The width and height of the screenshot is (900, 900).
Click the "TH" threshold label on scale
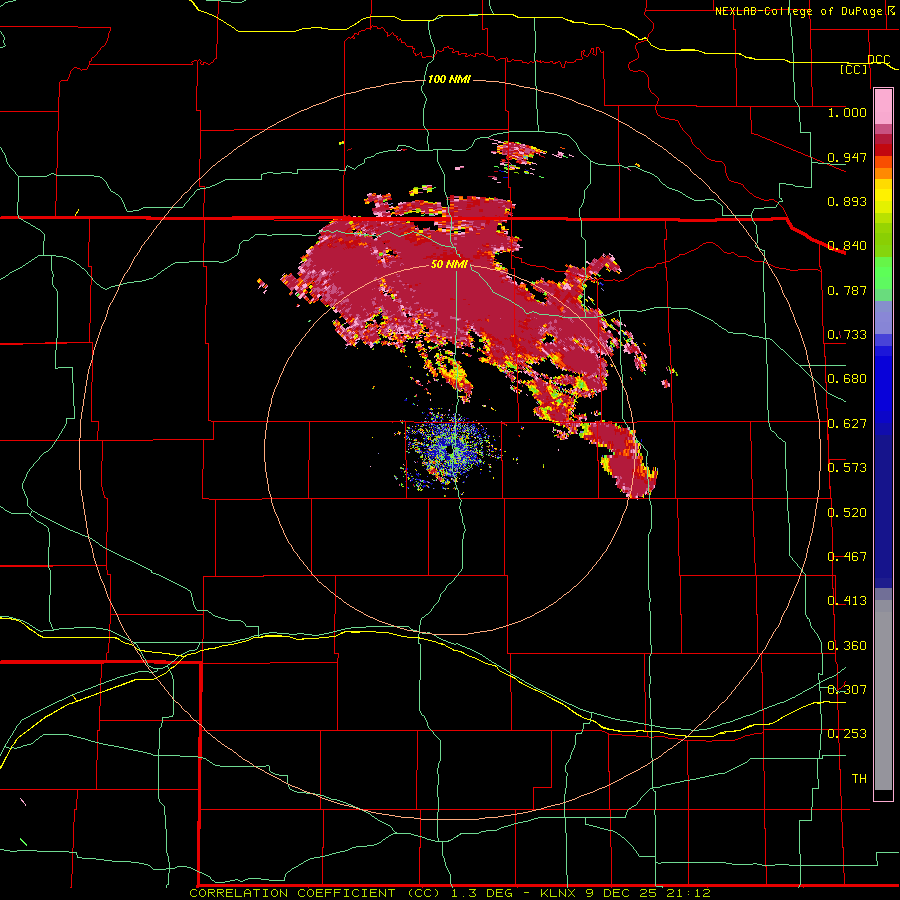(859, 779)
